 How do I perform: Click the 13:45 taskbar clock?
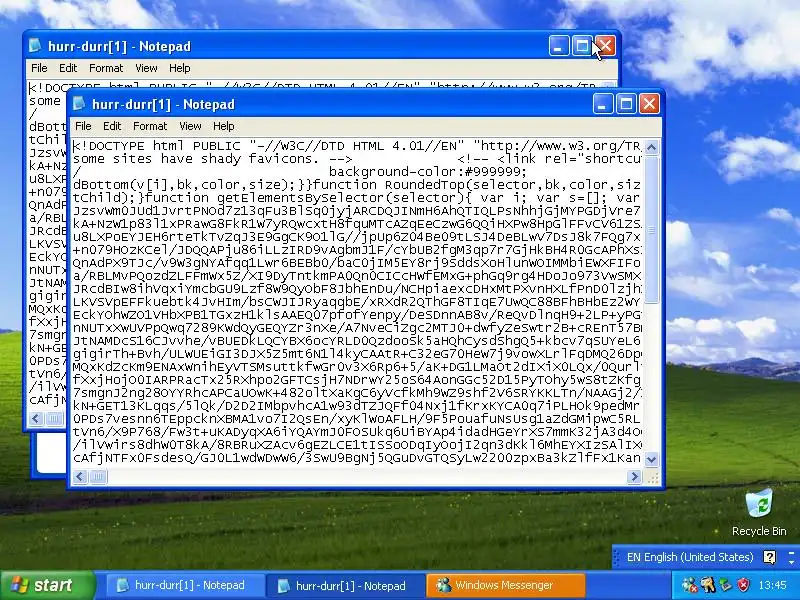pos(772,585)
